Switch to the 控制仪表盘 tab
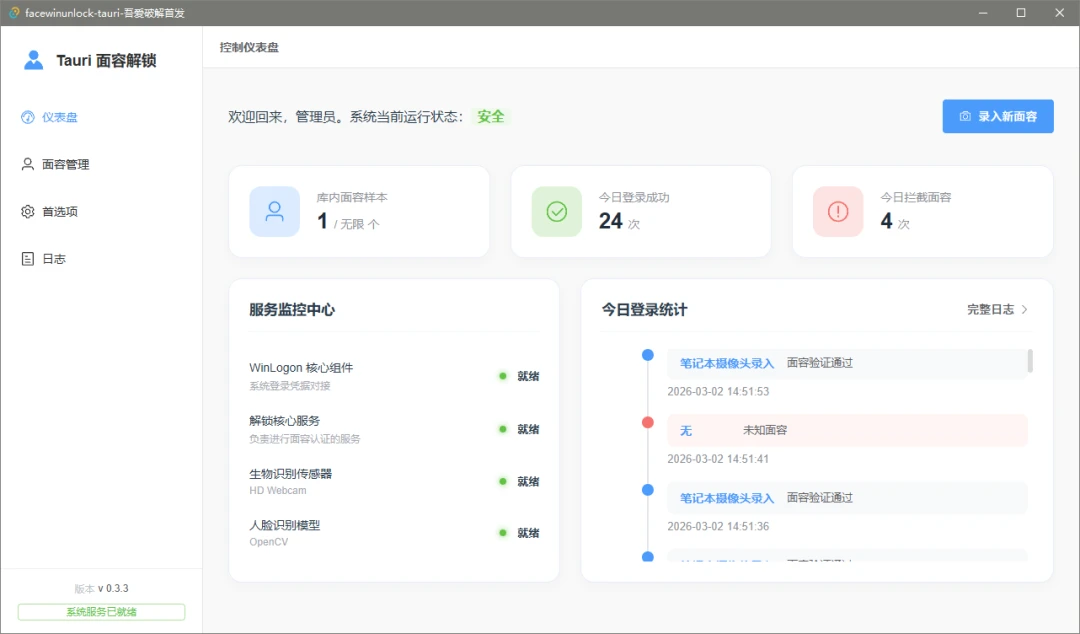Viewport: 1080px width, 634px height. pos(250,46)
